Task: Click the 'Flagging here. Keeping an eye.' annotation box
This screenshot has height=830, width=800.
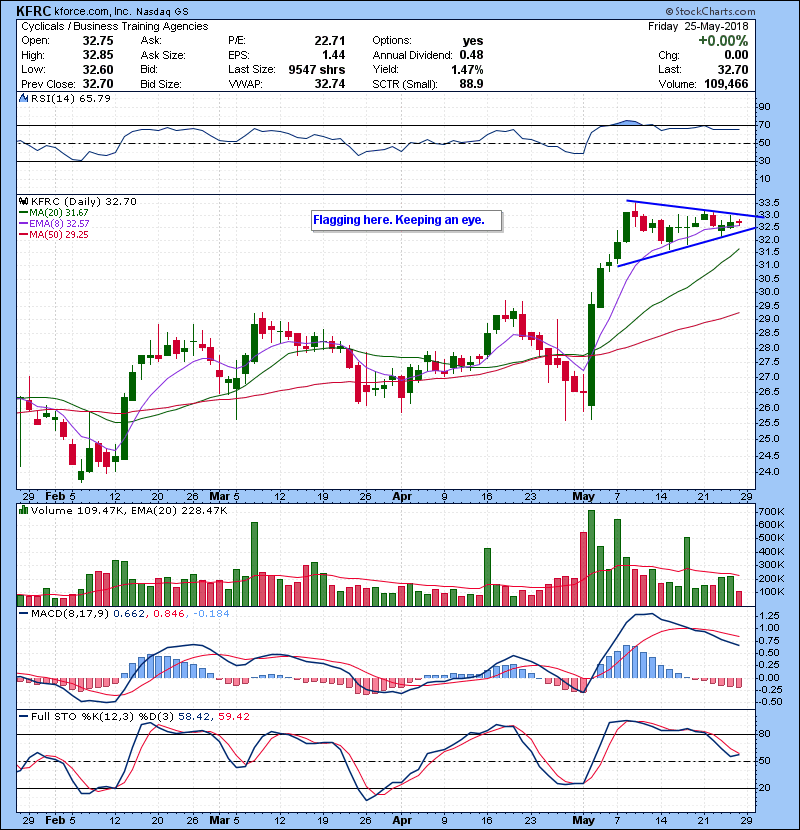Action: click(x=406, y=220)
